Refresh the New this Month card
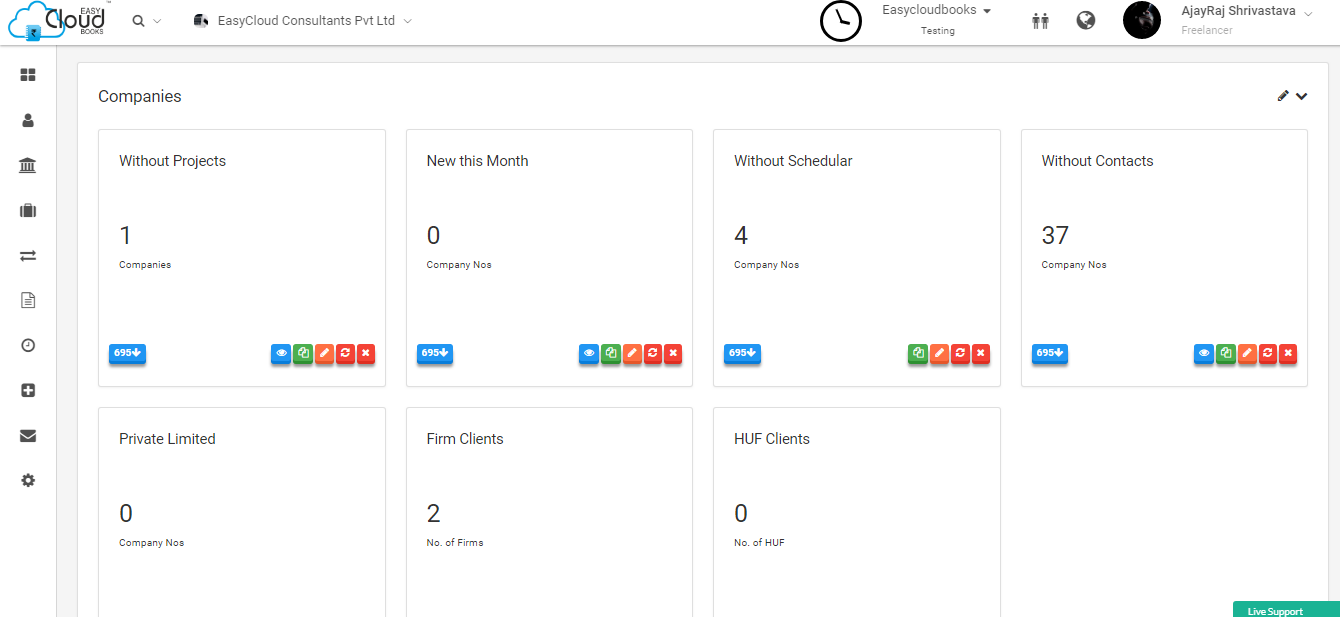This screenshot has height=617, width=1340. coord(652,353)
